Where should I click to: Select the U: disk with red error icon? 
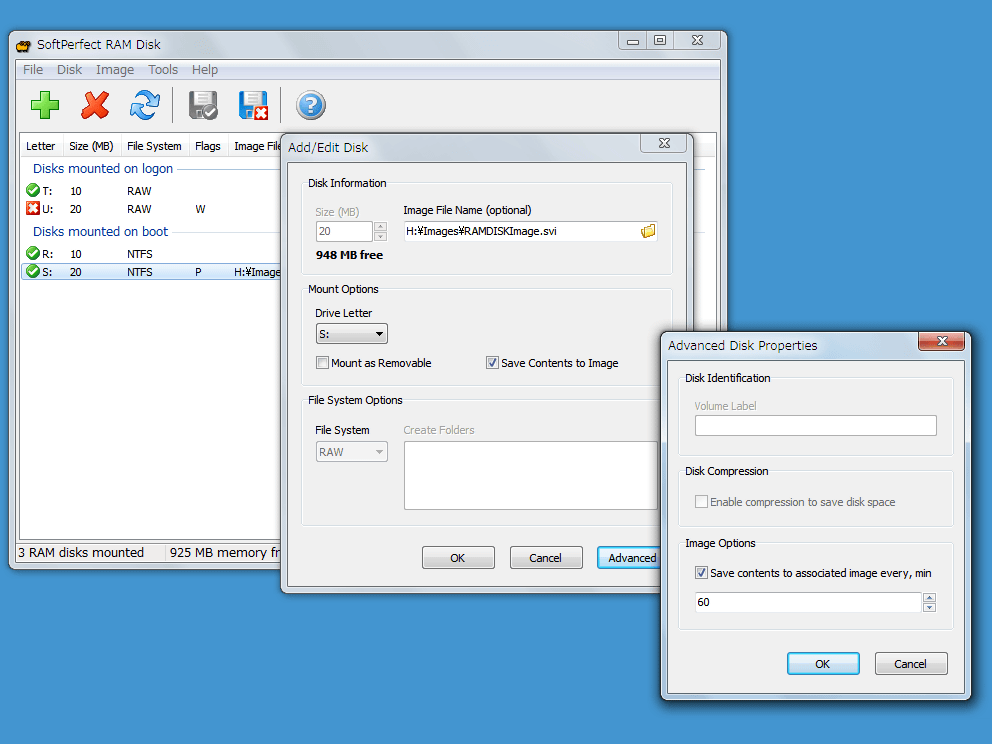[x=47, y=209]
